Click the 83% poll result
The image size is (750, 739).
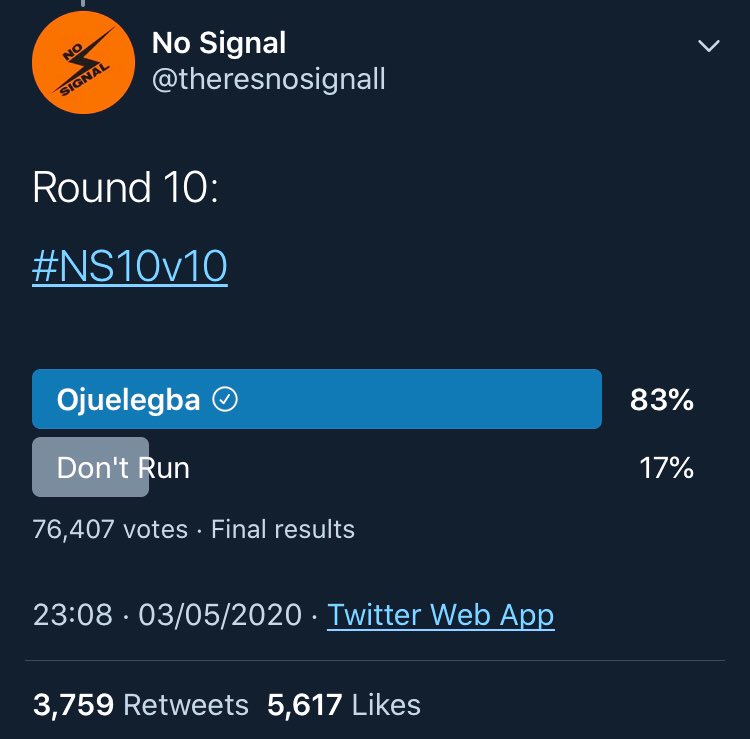661,401
